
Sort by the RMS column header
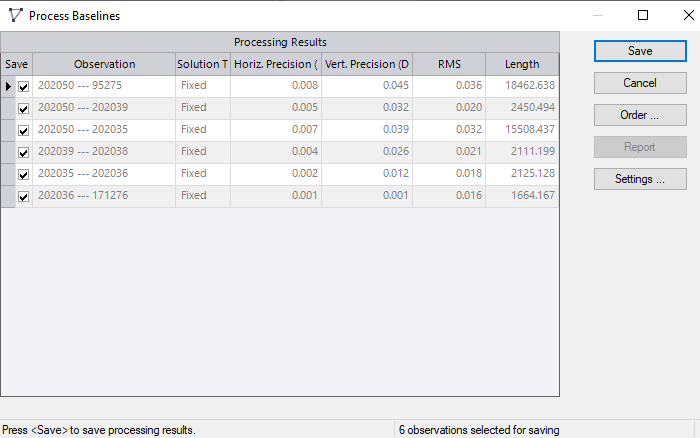[x=449, y=64]
